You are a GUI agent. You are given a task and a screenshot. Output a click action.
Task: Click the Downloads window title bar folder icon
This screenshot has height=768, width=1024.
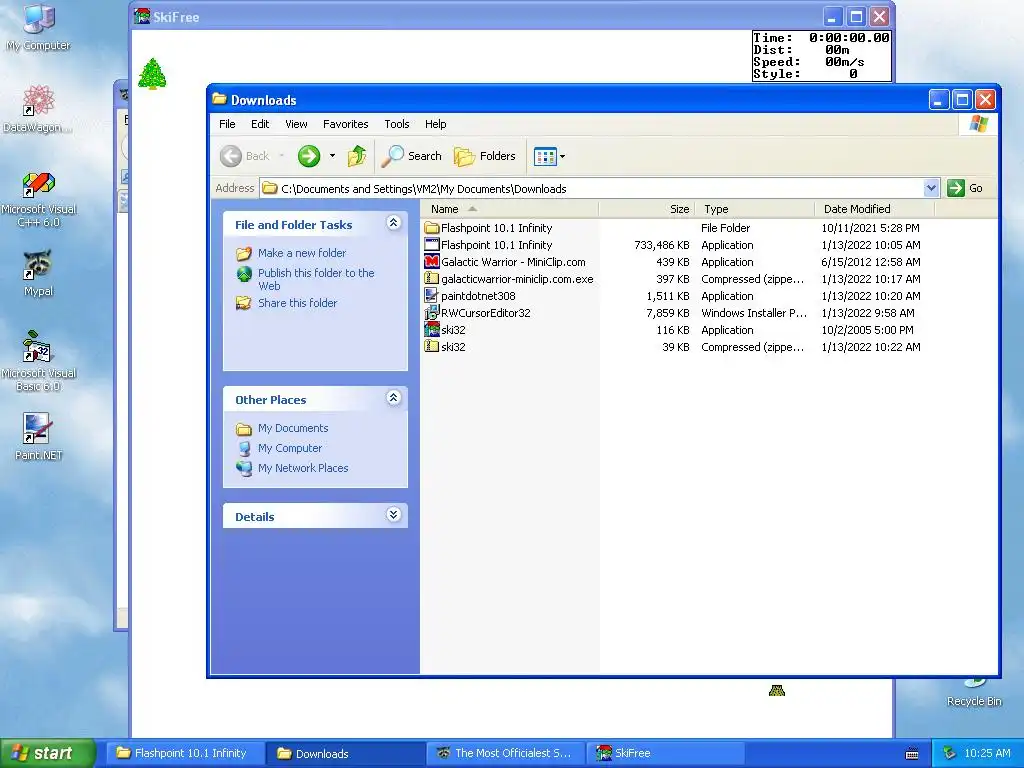click(x=219, y=99)
